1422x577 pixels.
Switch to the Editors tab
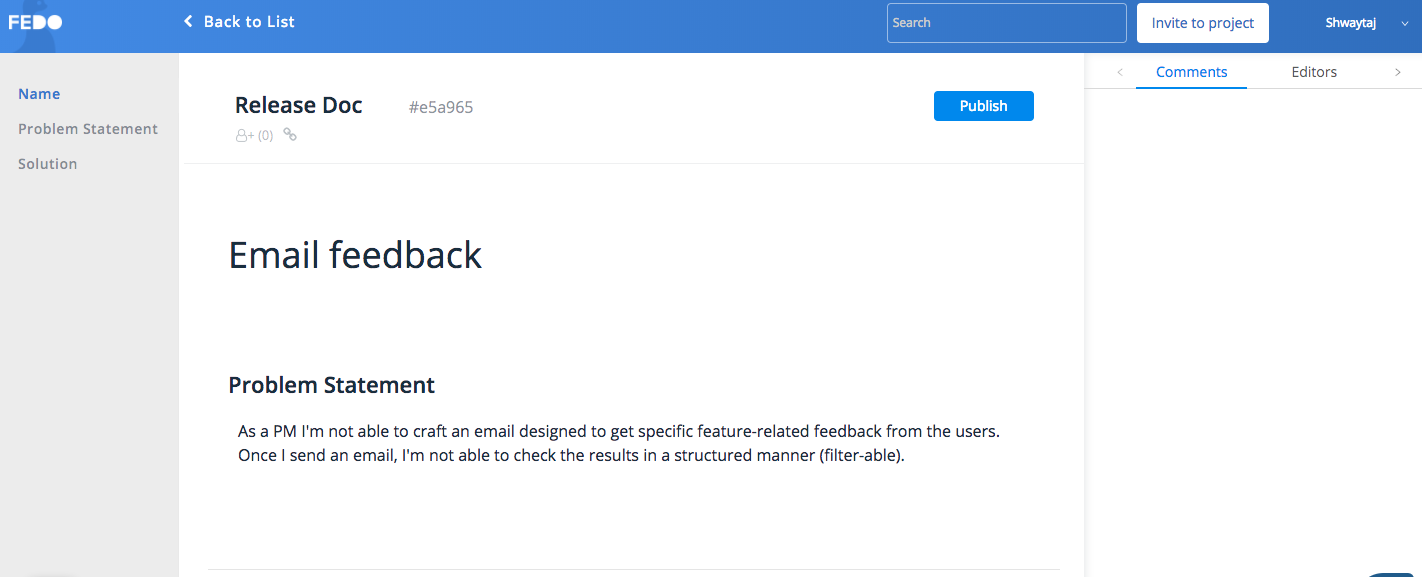point(1314,72)
